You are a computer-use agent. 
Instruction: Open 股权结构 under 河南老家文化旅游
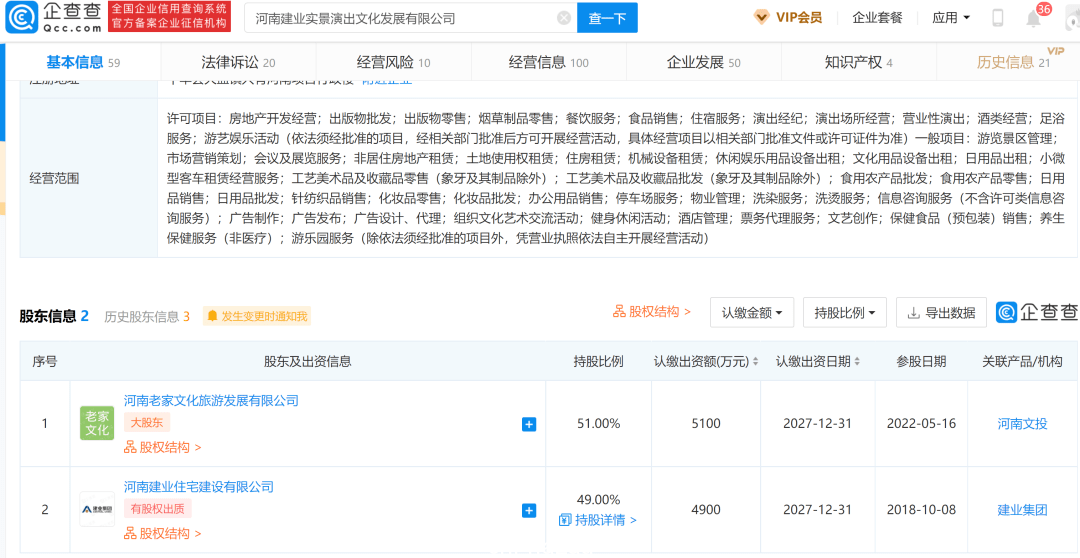point(163,448)
